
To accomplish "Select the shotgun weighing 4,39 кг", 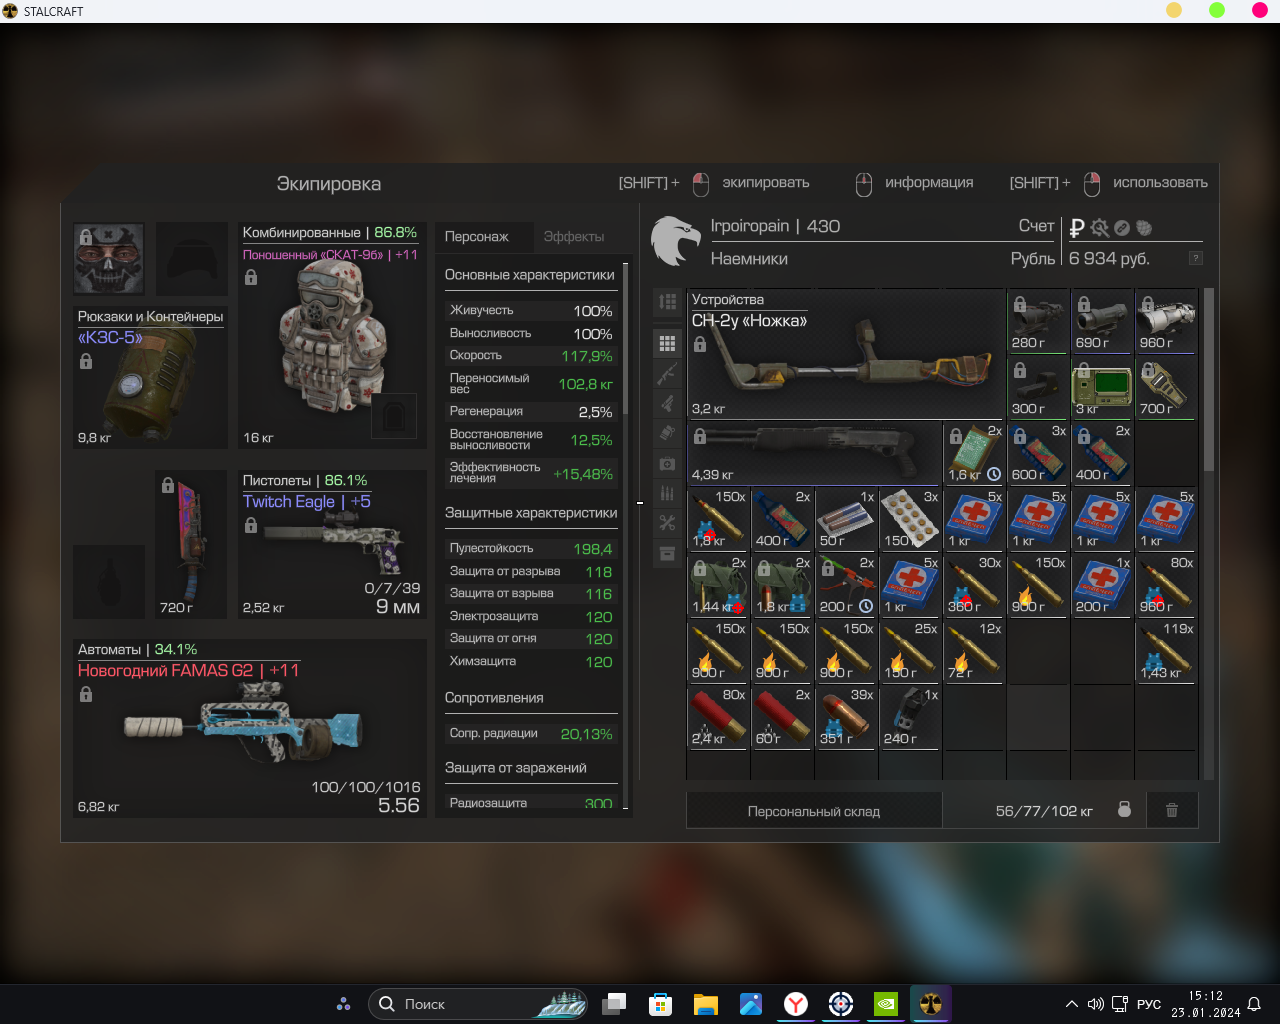I will [815, 453].
